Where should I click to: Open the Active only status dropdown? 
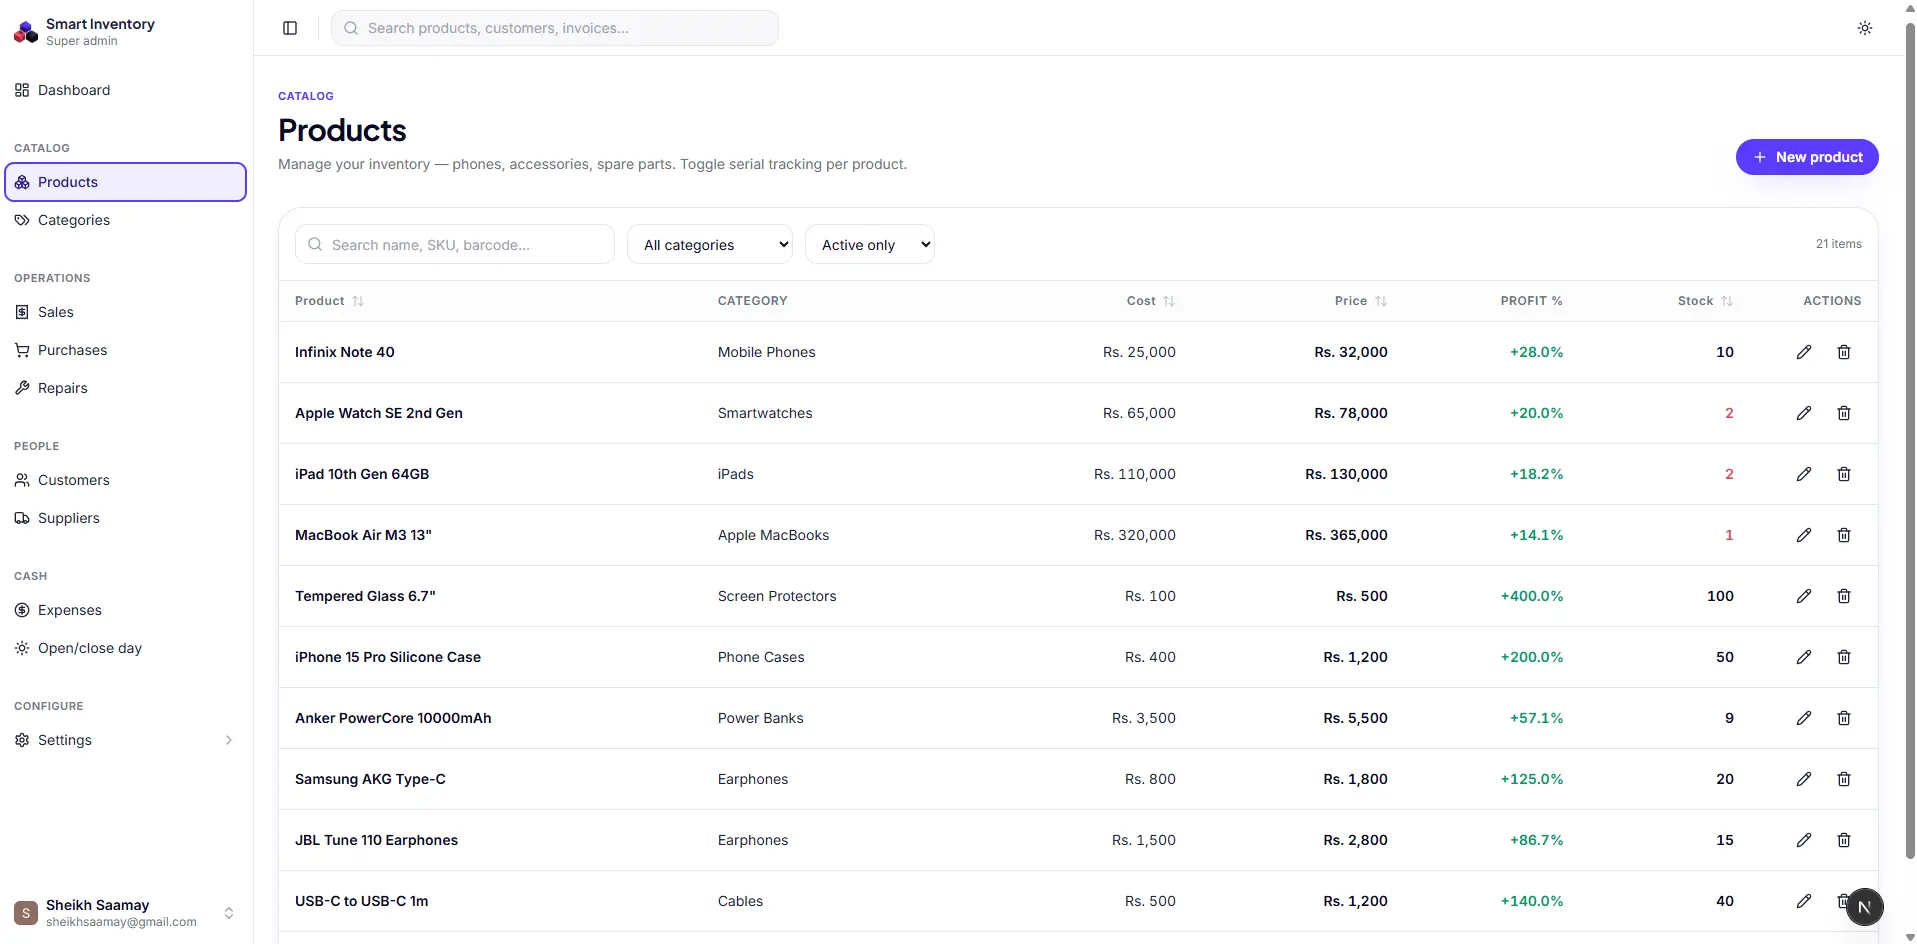[870, 244]
